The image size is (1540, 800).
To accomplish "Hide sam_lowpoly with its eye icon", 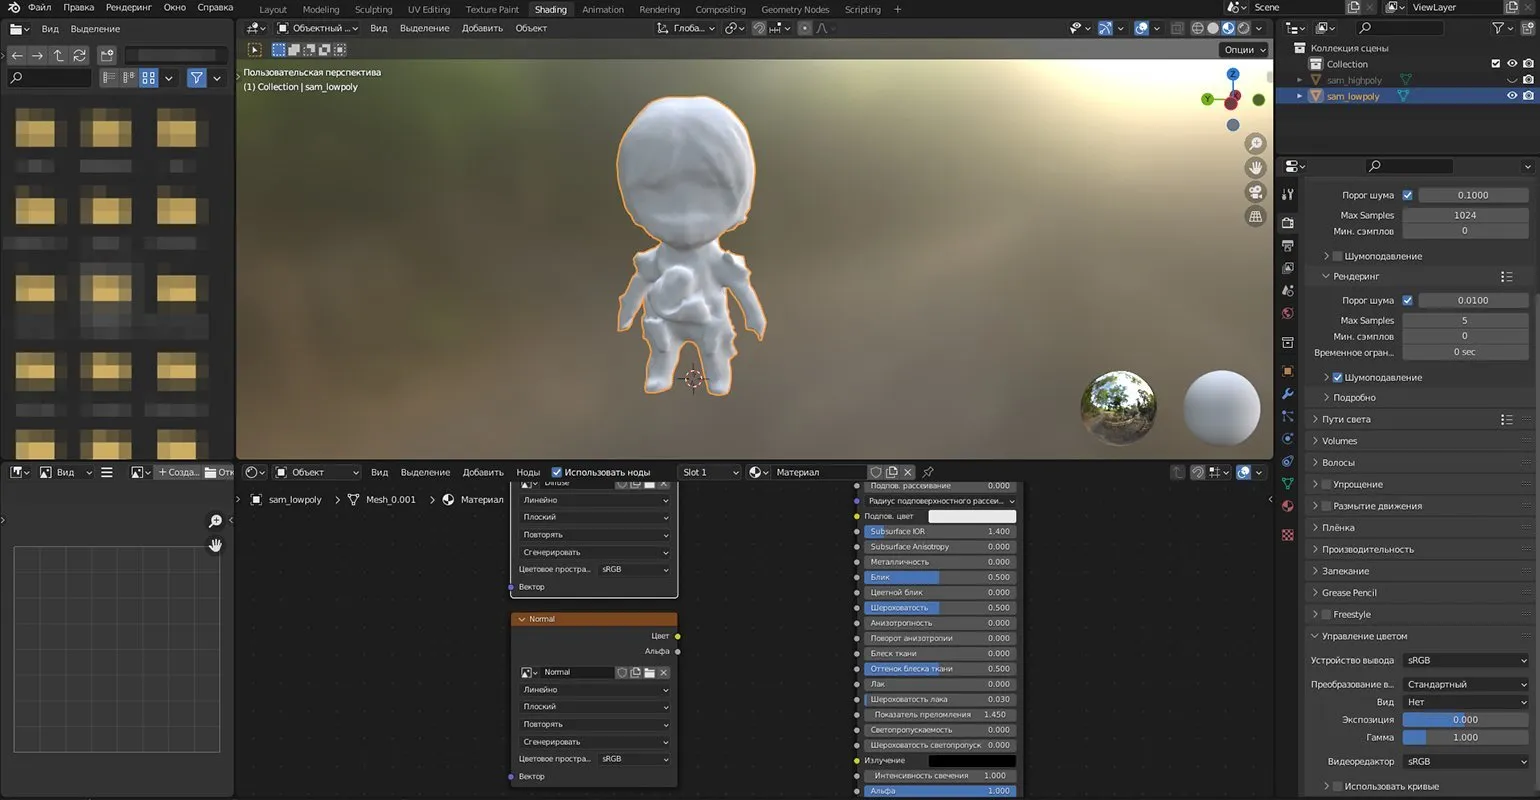I will pyautogui.click(x=1512, y=96).
